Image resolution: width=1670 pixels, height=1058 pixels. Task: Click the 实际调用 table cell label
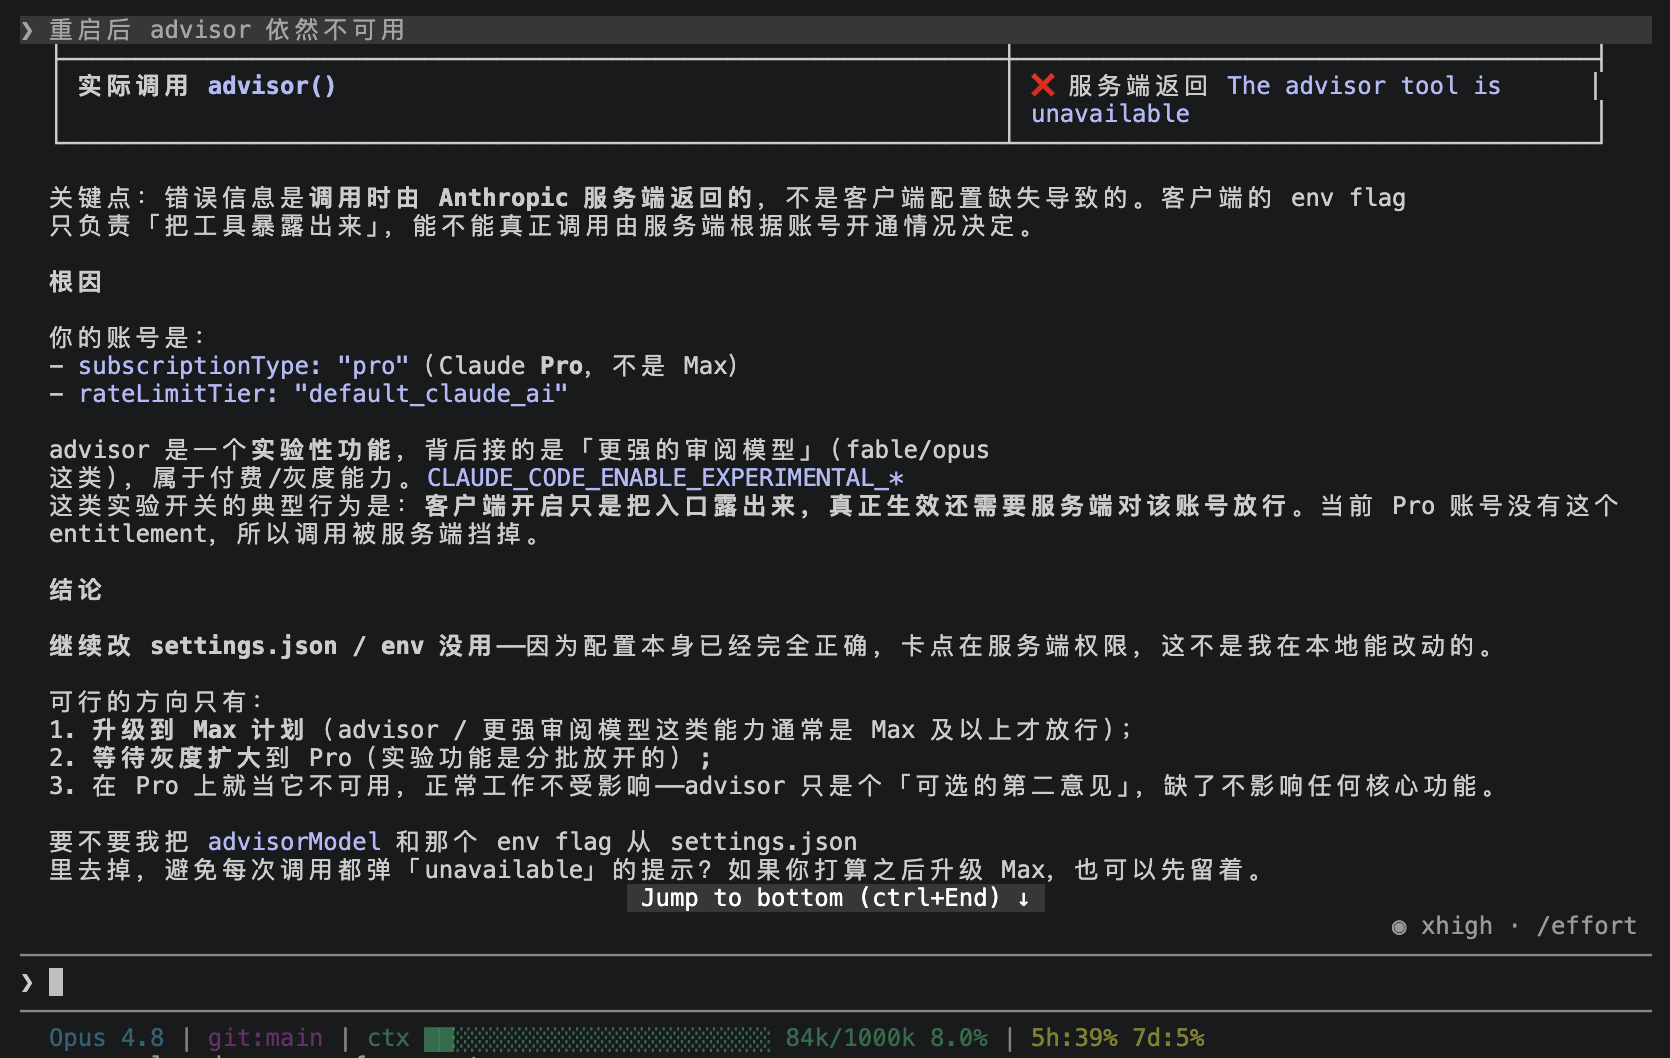coord(133,86)
